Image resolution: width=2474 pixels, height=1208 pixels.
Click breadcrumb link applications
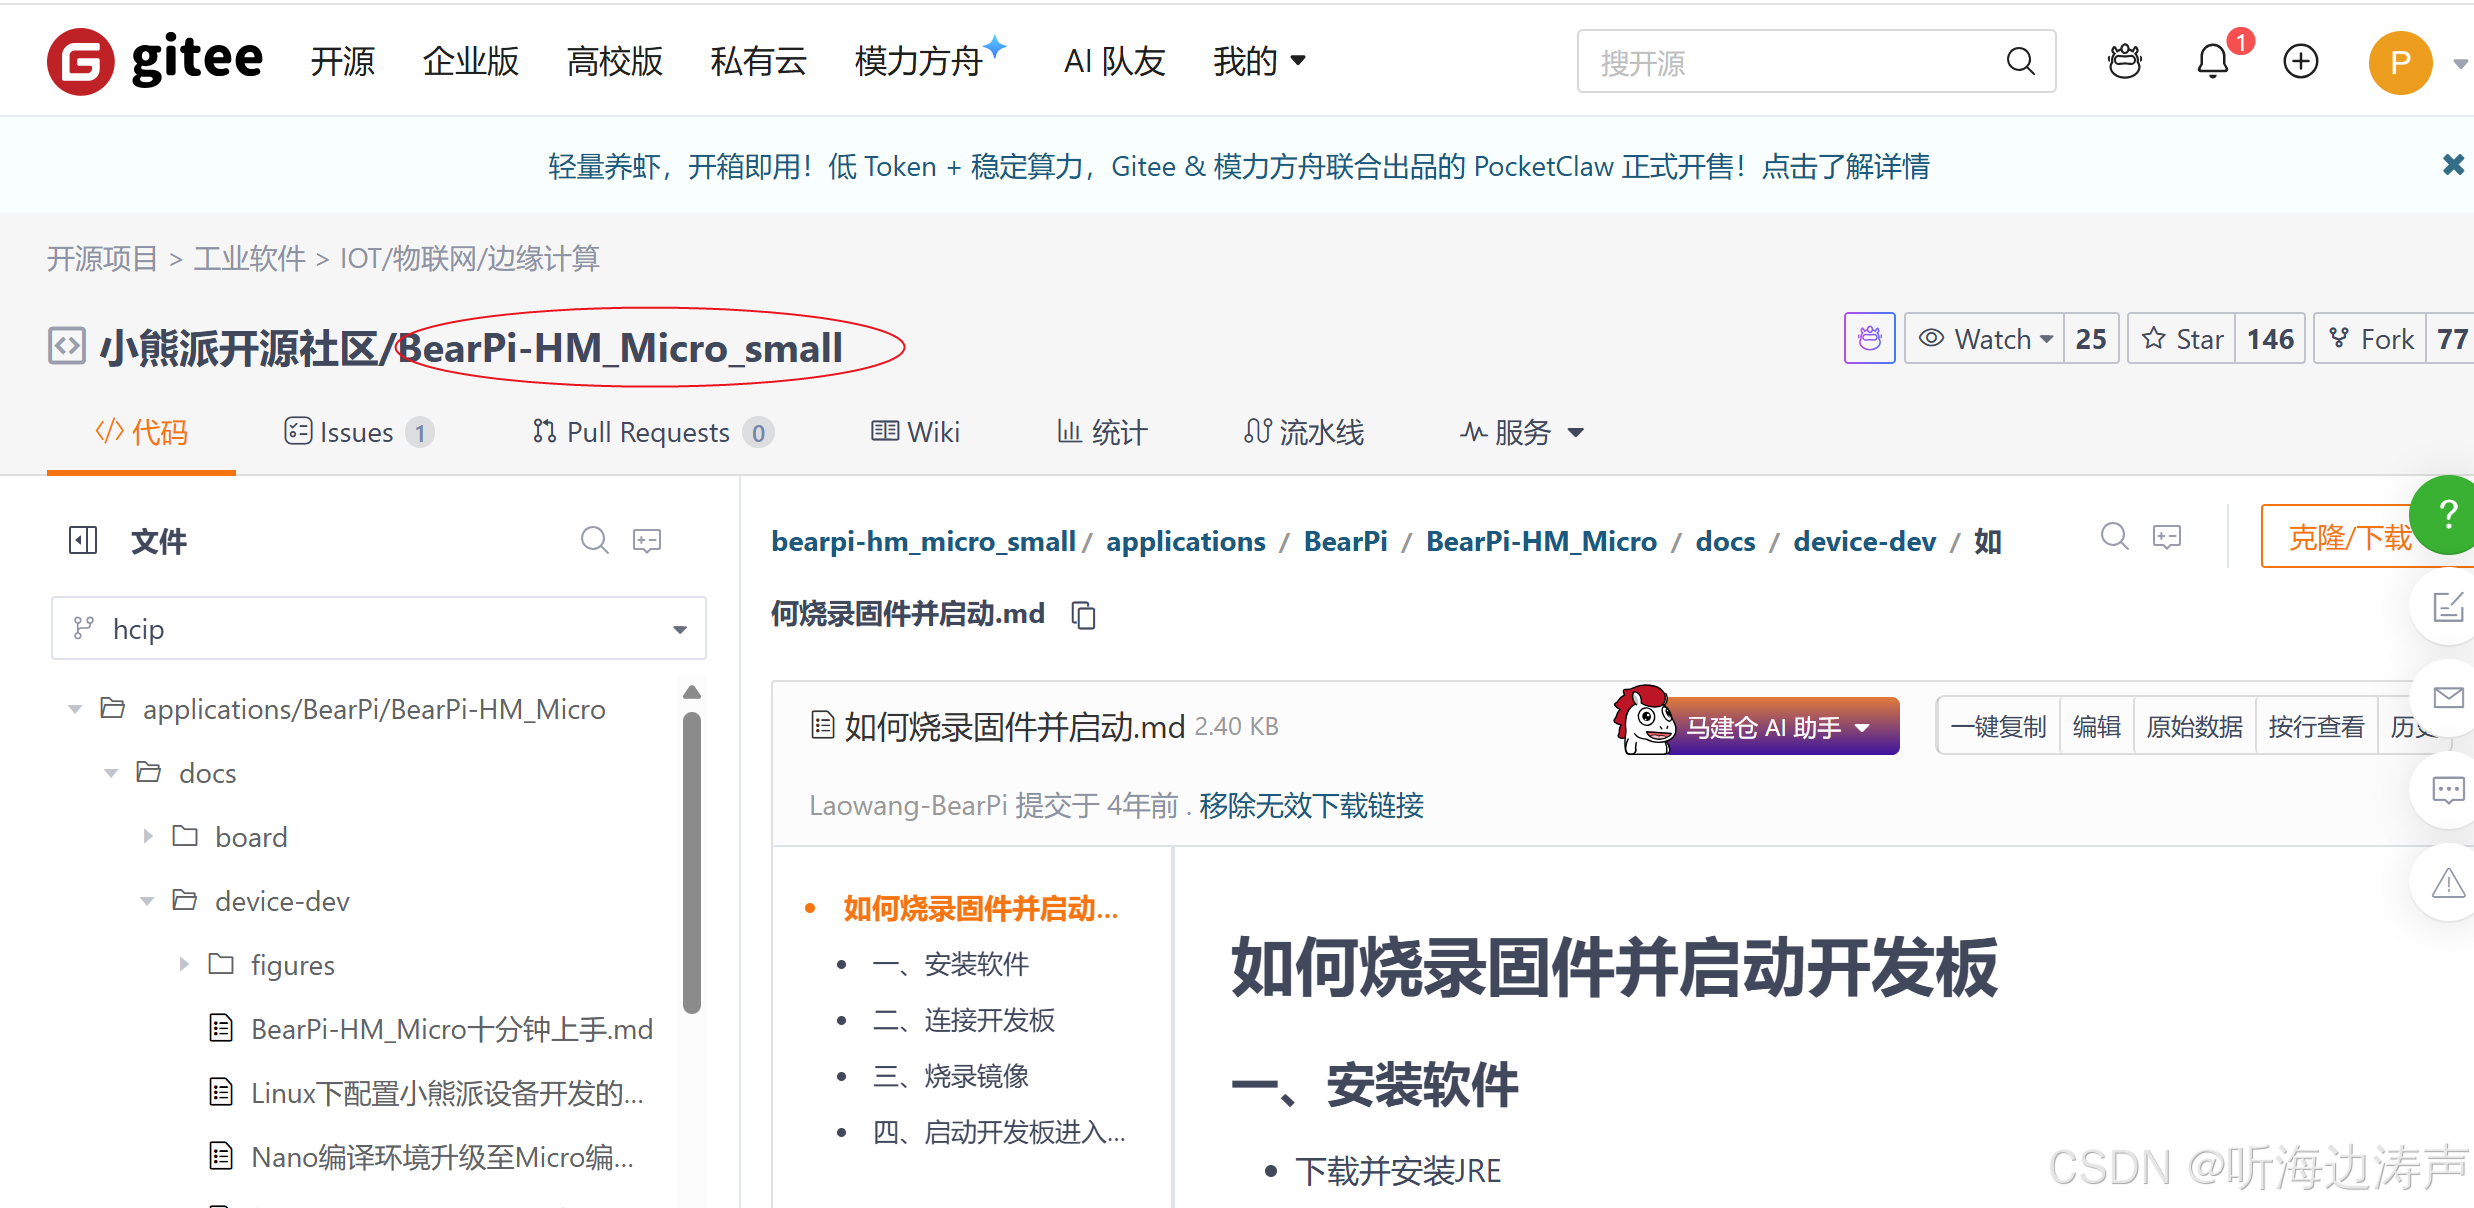(1185, 541)
